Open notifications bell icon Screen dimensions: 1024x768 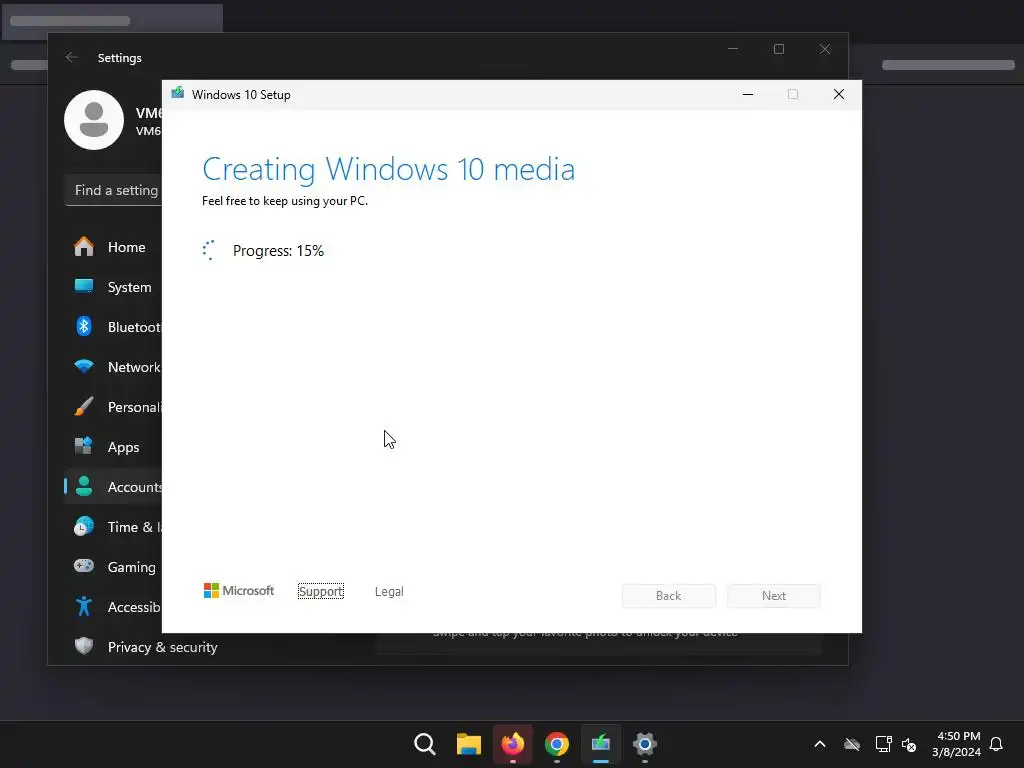click(x=996, y=744)
